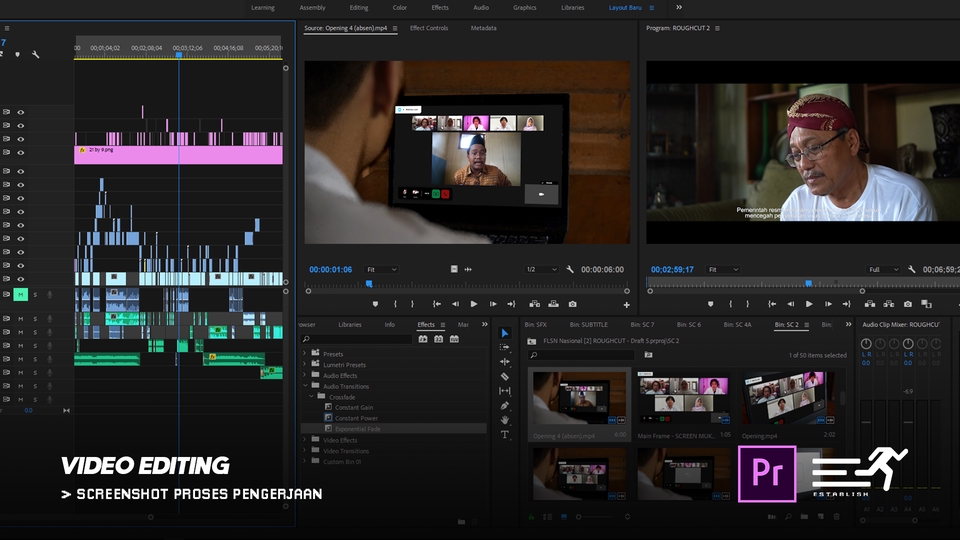The height and width of the screenshot is (540, 960).
Task: Mark Out point in Source monitor
Action: (x=413, y=304)
